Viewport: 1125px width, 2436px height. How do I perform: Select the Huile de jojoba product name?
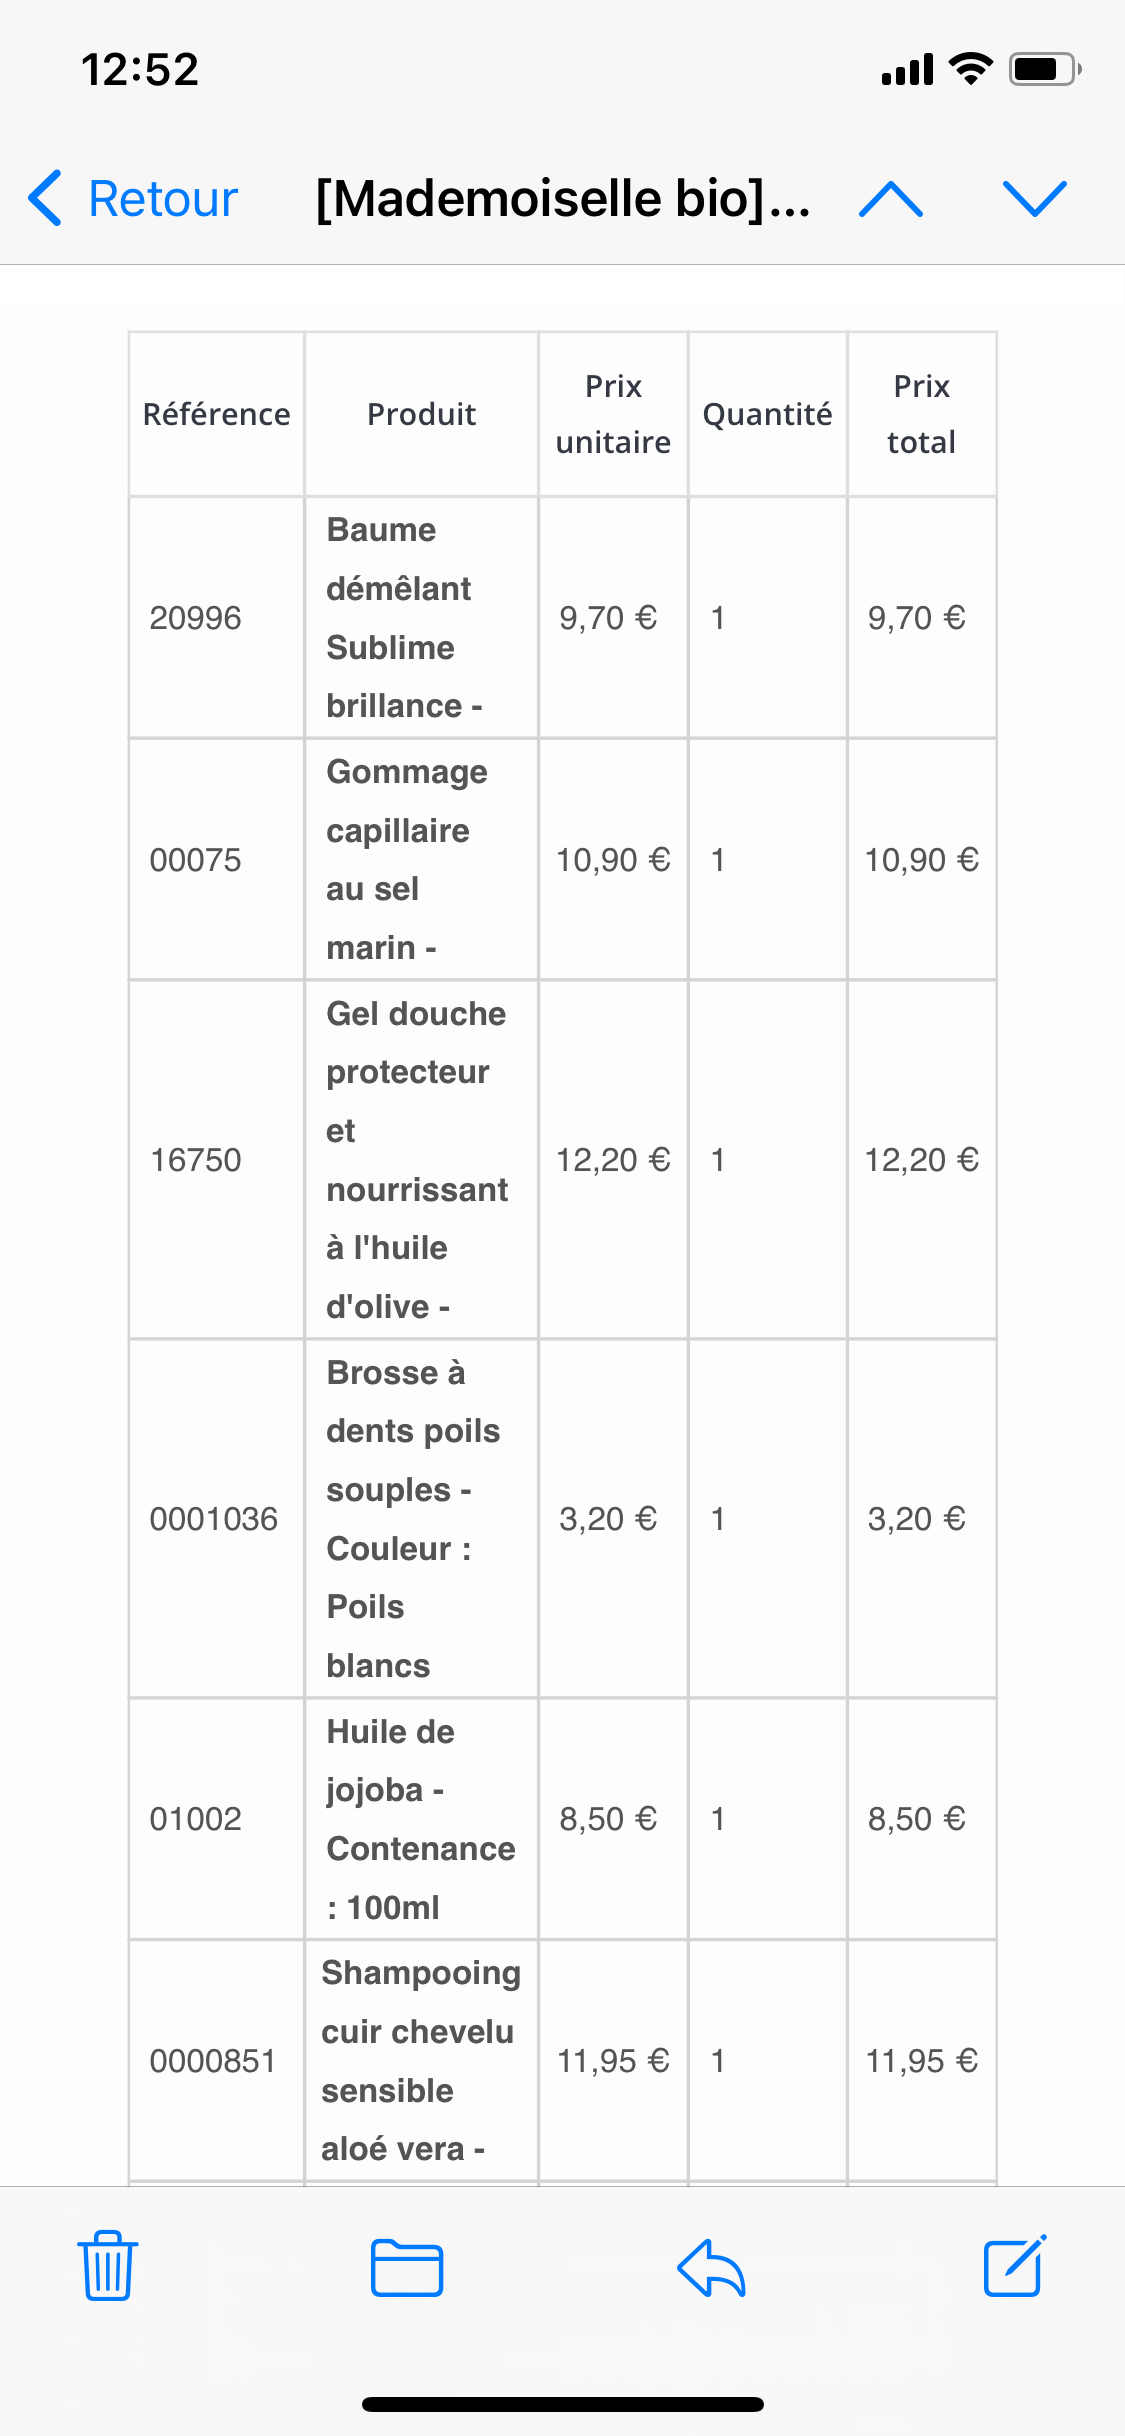pyautogui.click(x=420, y=1819)
